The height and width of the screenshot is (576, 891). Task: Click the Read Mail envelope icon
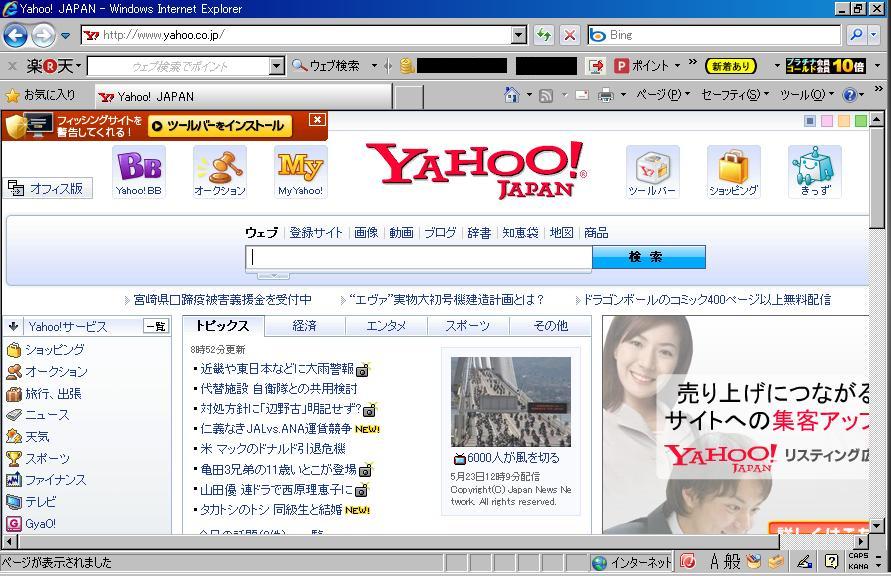pos(582,95)
